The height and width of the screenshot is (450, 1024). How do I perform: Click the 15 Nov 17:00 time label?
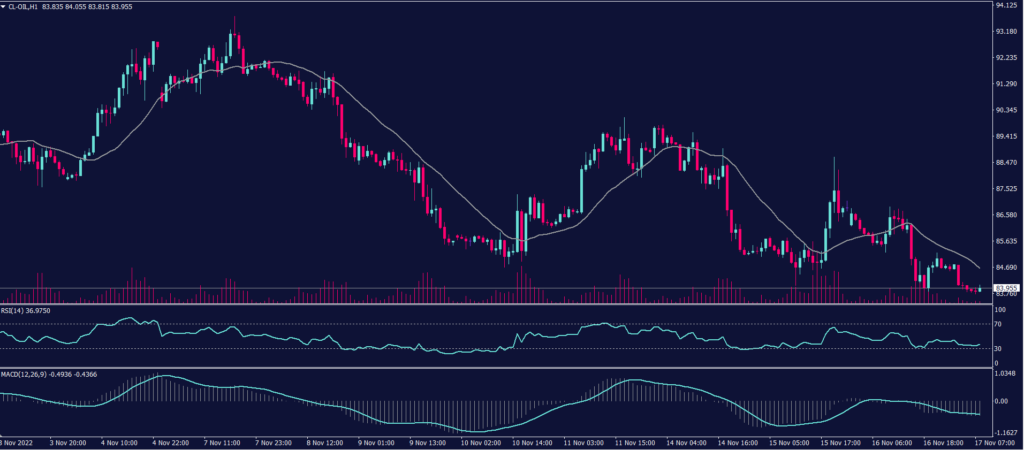(x=841, y=440)
